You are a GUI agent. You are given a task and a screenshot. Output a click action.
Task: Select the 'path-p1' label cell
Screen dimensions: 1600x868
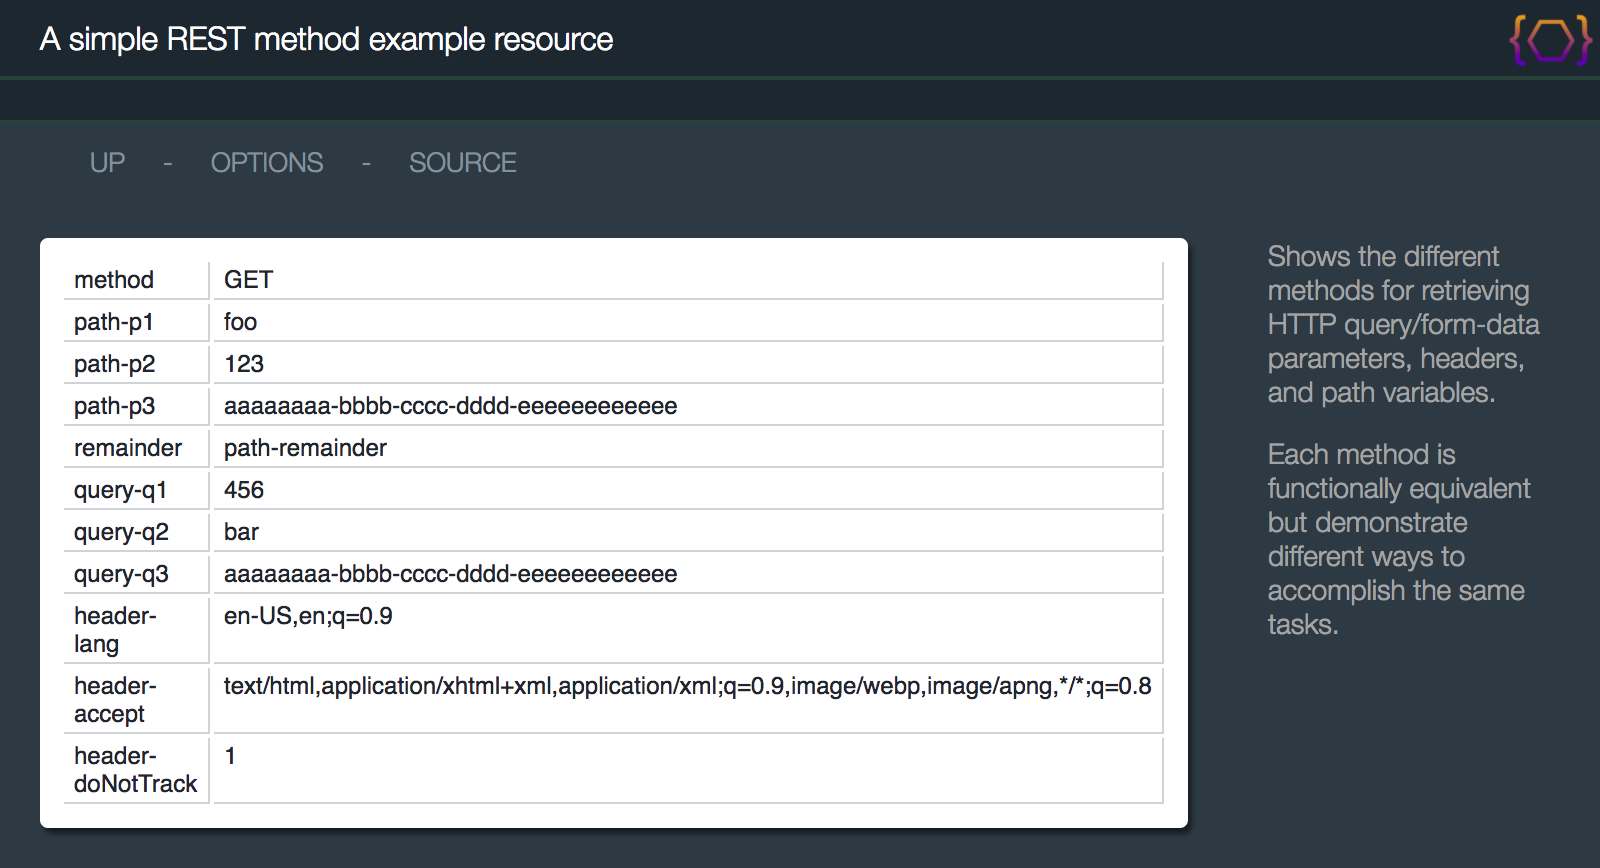coord(136,322)
